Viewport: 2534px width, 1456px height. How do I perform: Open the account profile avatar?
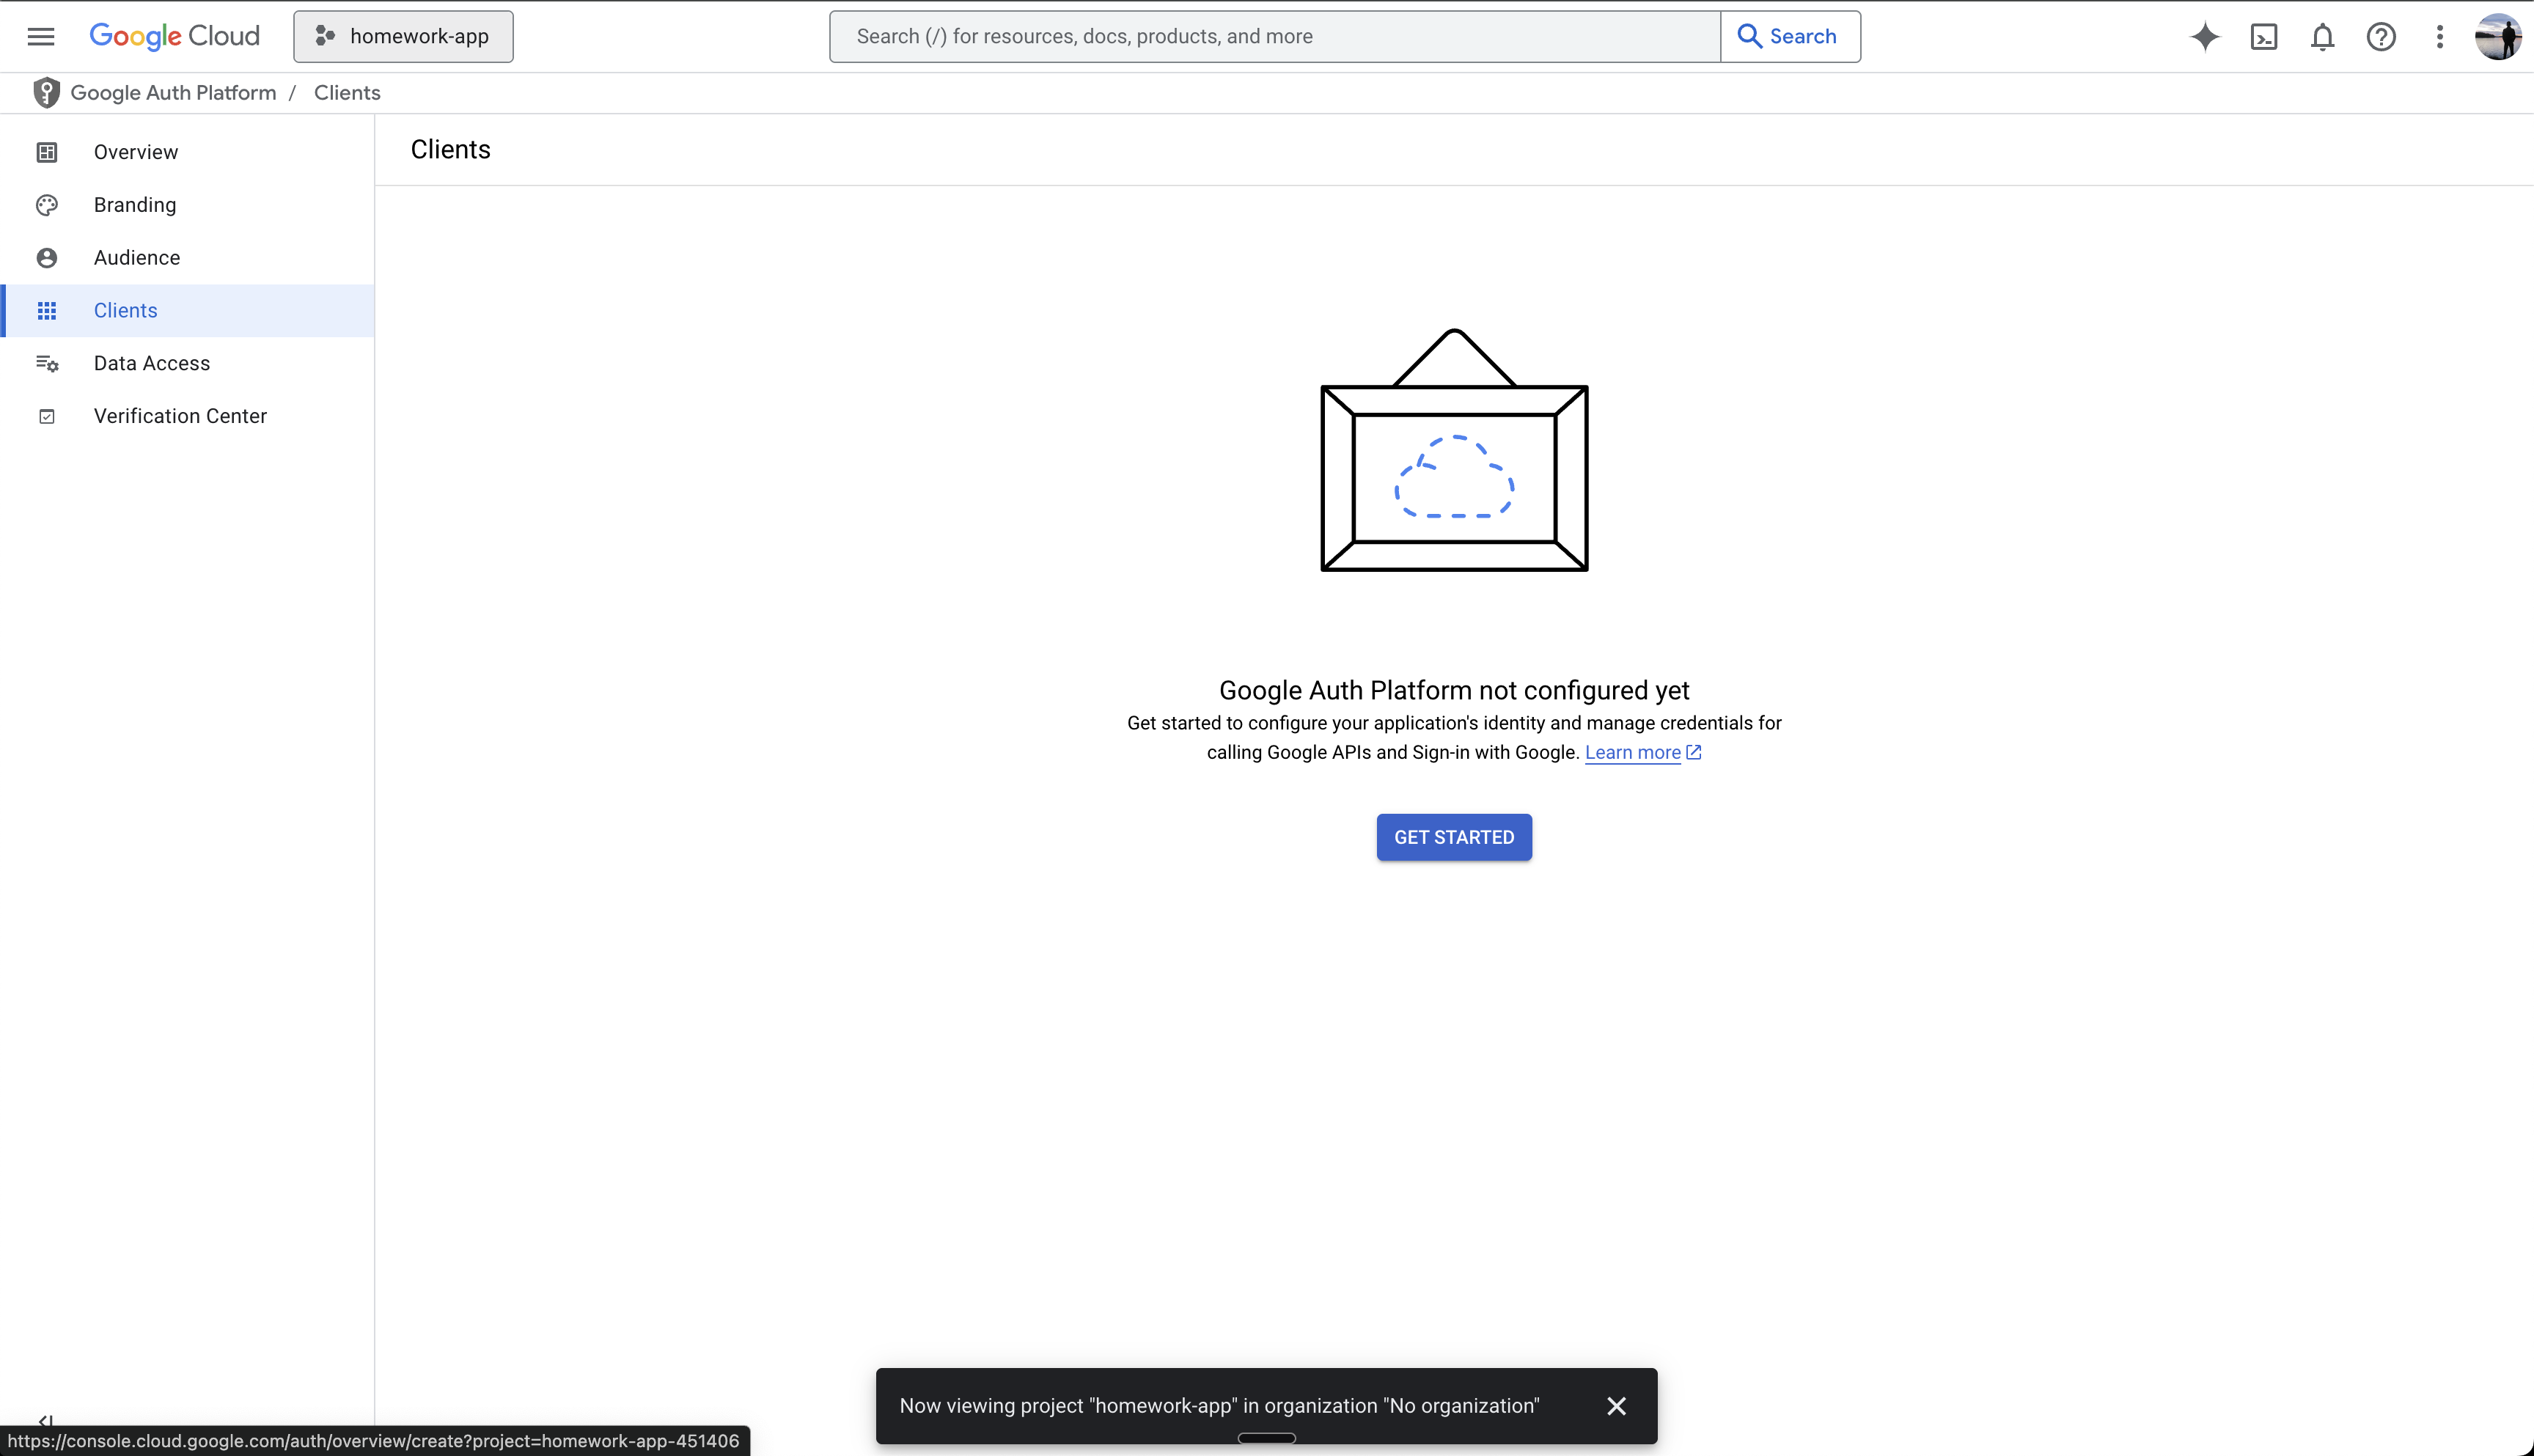(2497, 37)
